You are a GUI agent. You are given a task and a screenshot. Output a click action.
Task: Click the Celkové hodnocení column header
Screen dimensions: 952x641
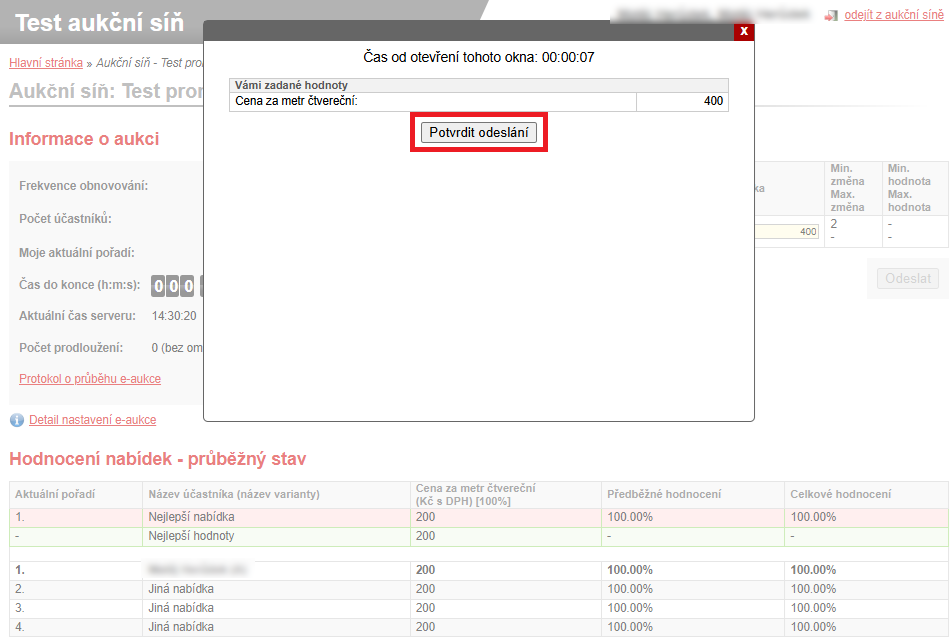tap(841, 494)
